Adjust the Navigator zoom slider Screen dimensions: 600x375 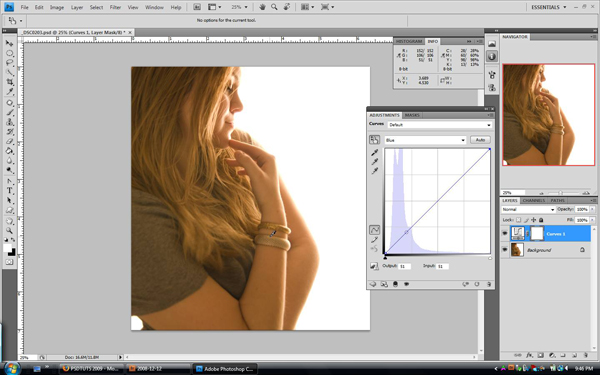point(560,193)
